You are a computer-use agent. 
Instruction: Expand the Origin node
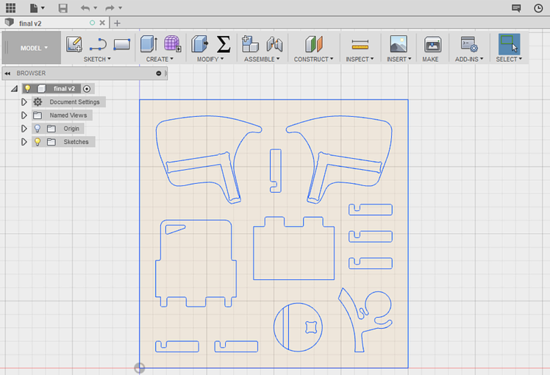pyautogui.click(x=24, y=128)
